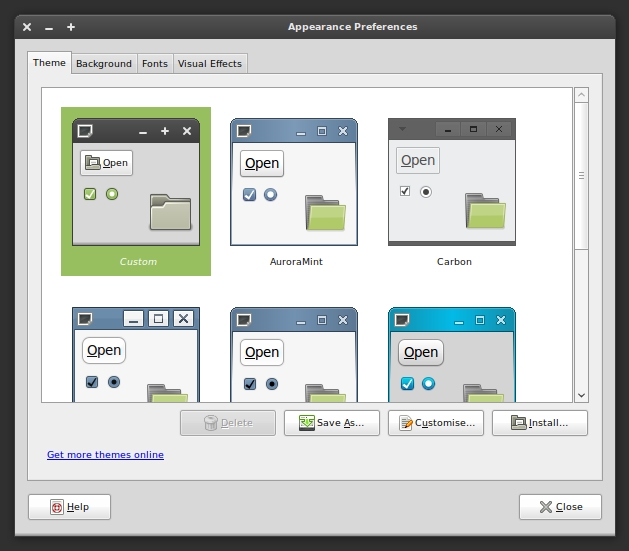Click the Save As download icon
This screenshot has width=629, height=551.
[x=304, y=423]
